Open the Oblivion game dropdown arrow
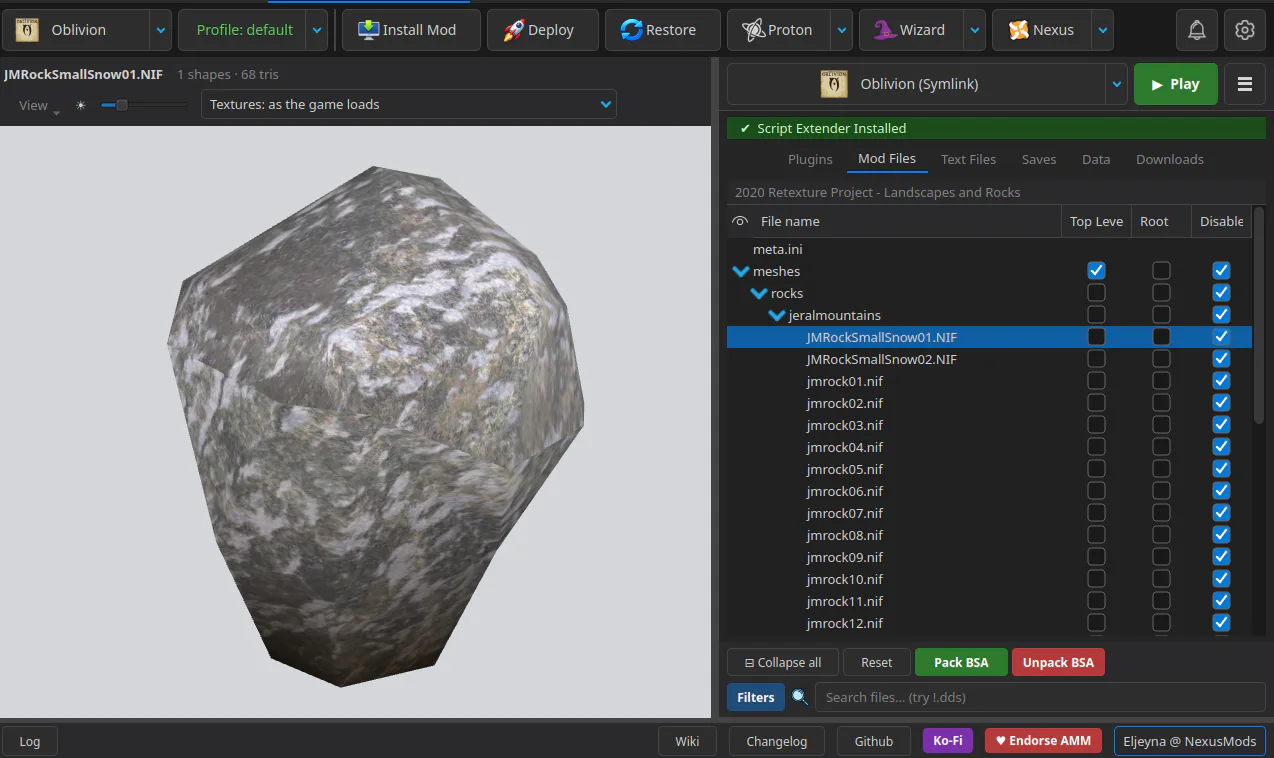 tap(161, 30)
